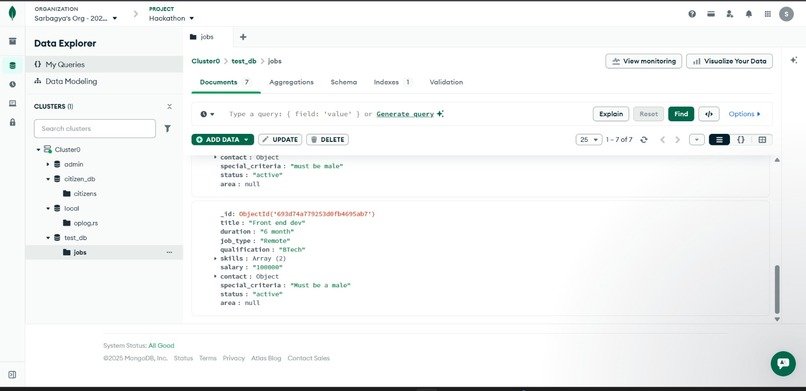Expand contact Object in Front end dev document
Screen dimensions: 806x391
coord(215,276)
